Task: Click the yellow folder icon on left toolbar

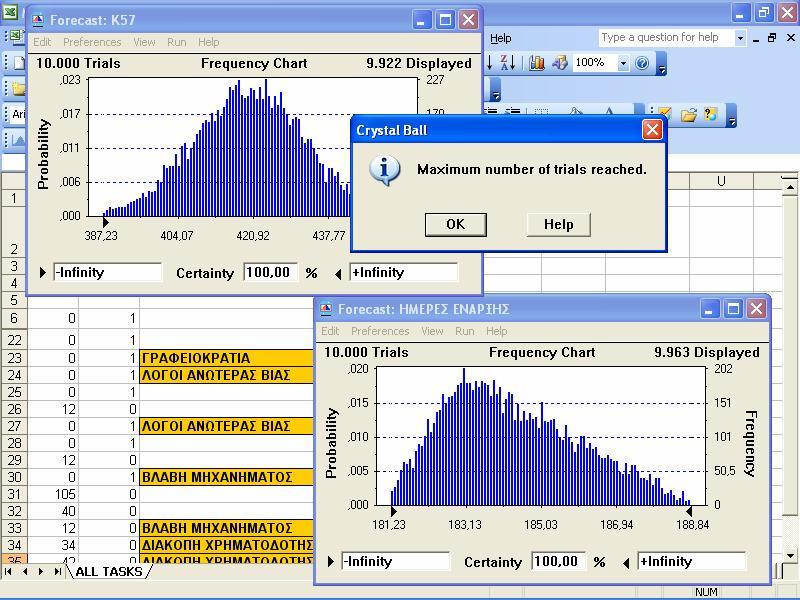Action: tap(18, 88)
